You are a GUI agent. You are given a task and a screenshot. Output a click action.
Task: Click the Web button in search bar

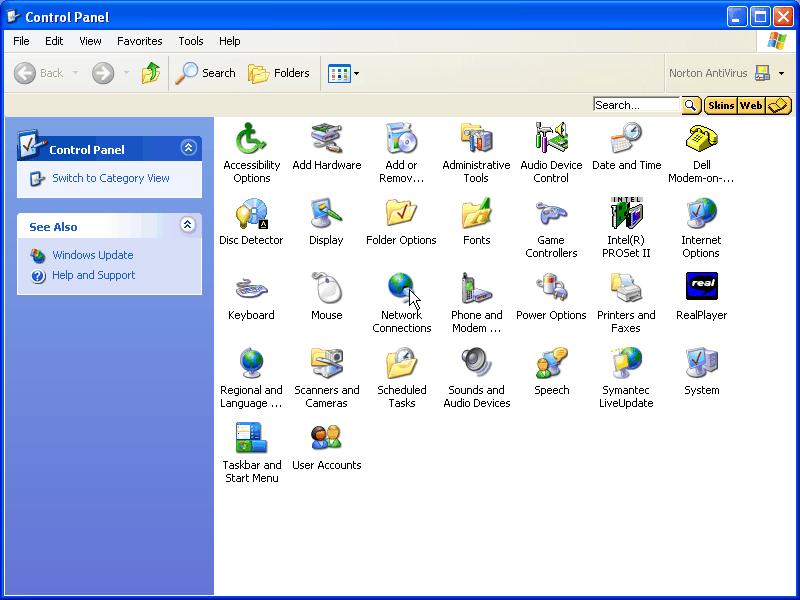coord(751,106)
